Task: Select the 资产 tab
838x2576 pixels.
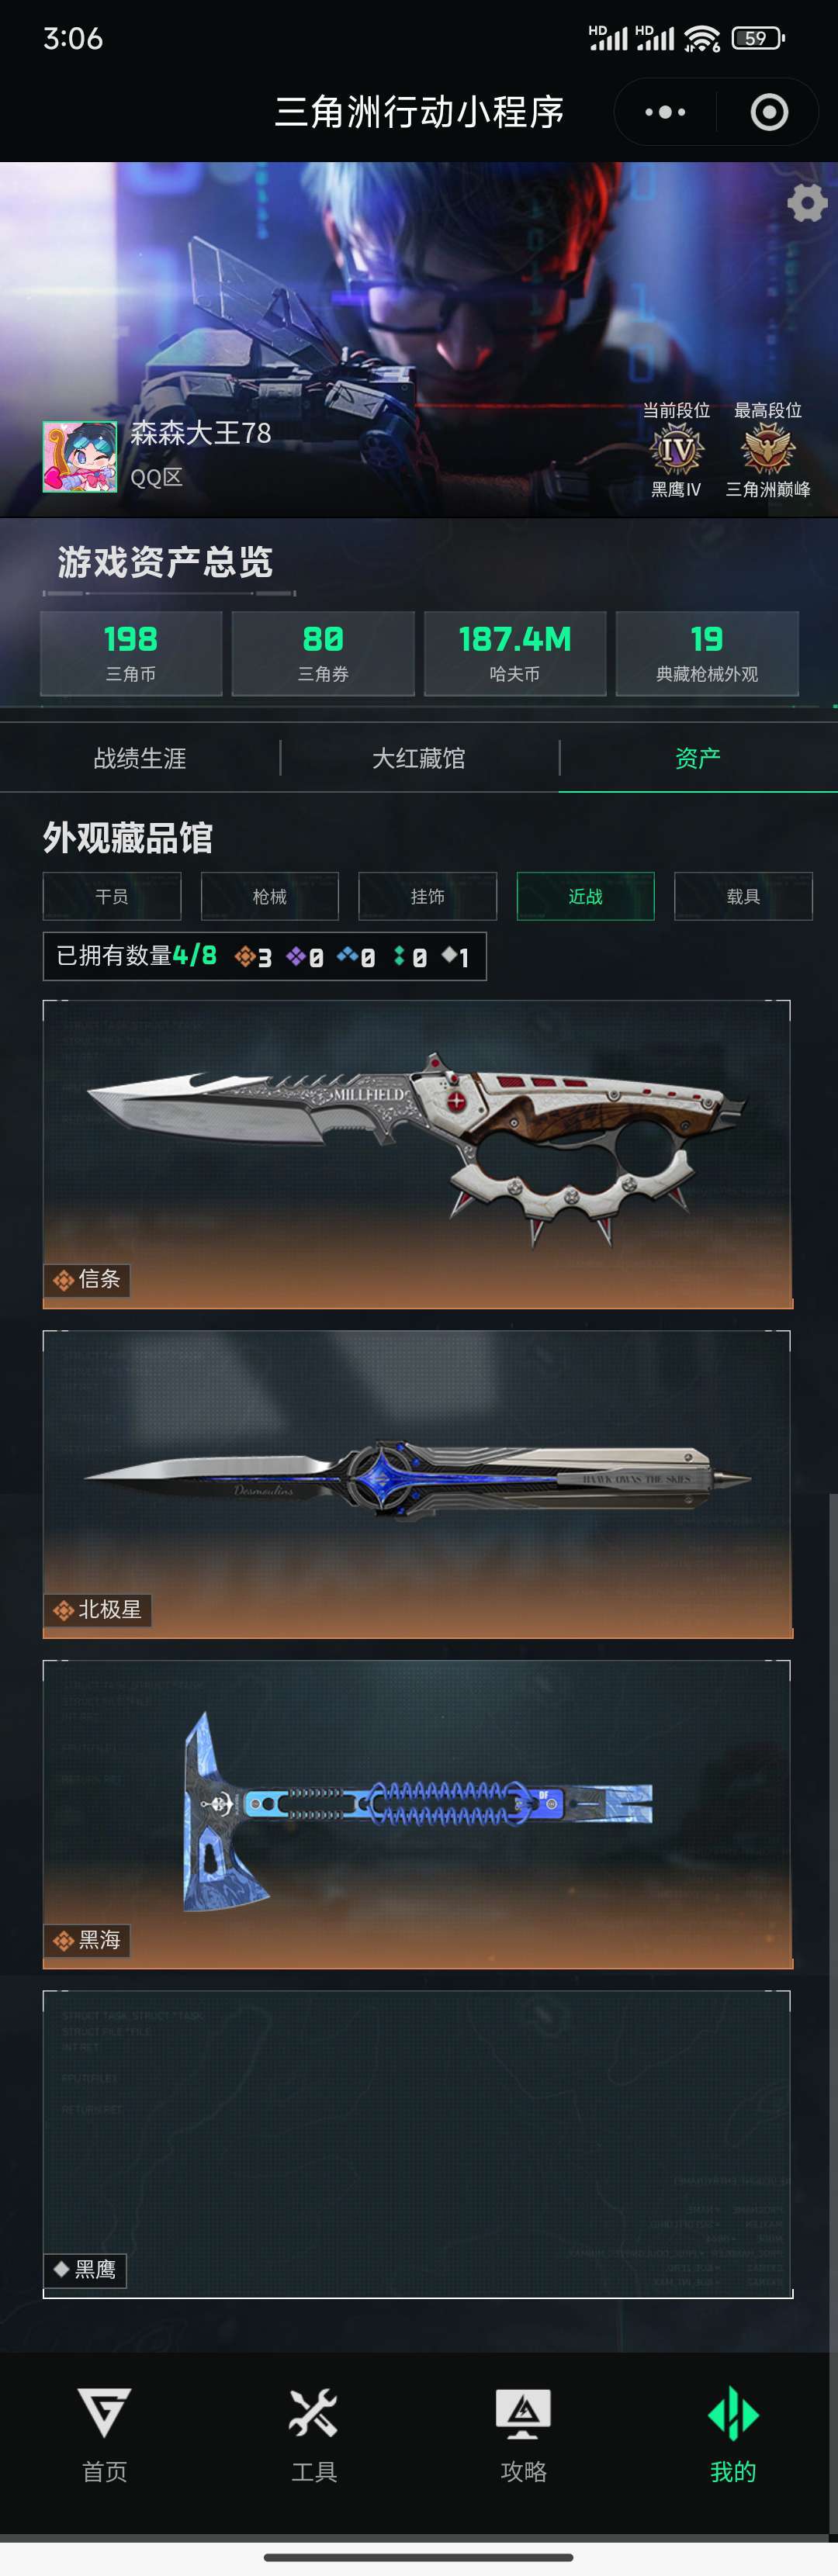Action: point(698,758)
